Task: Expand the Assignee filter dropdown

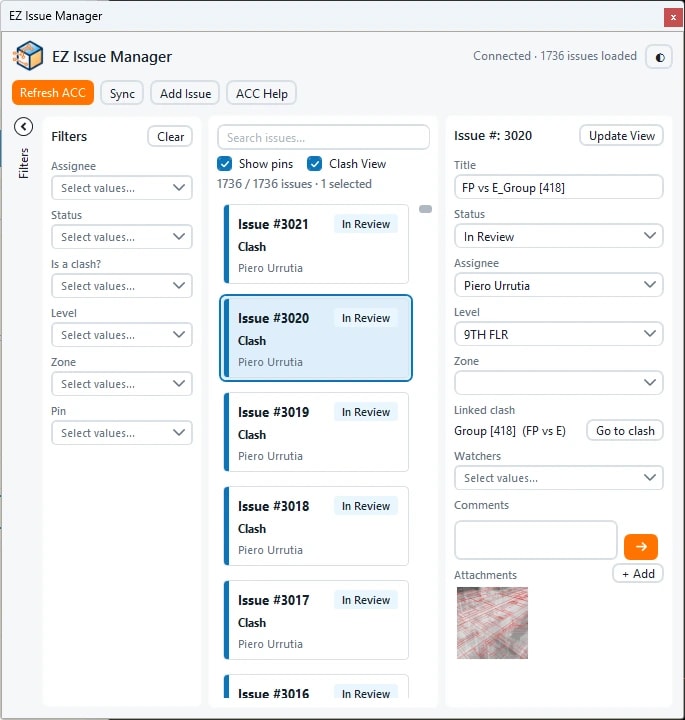Action: [x=122, y=188]
